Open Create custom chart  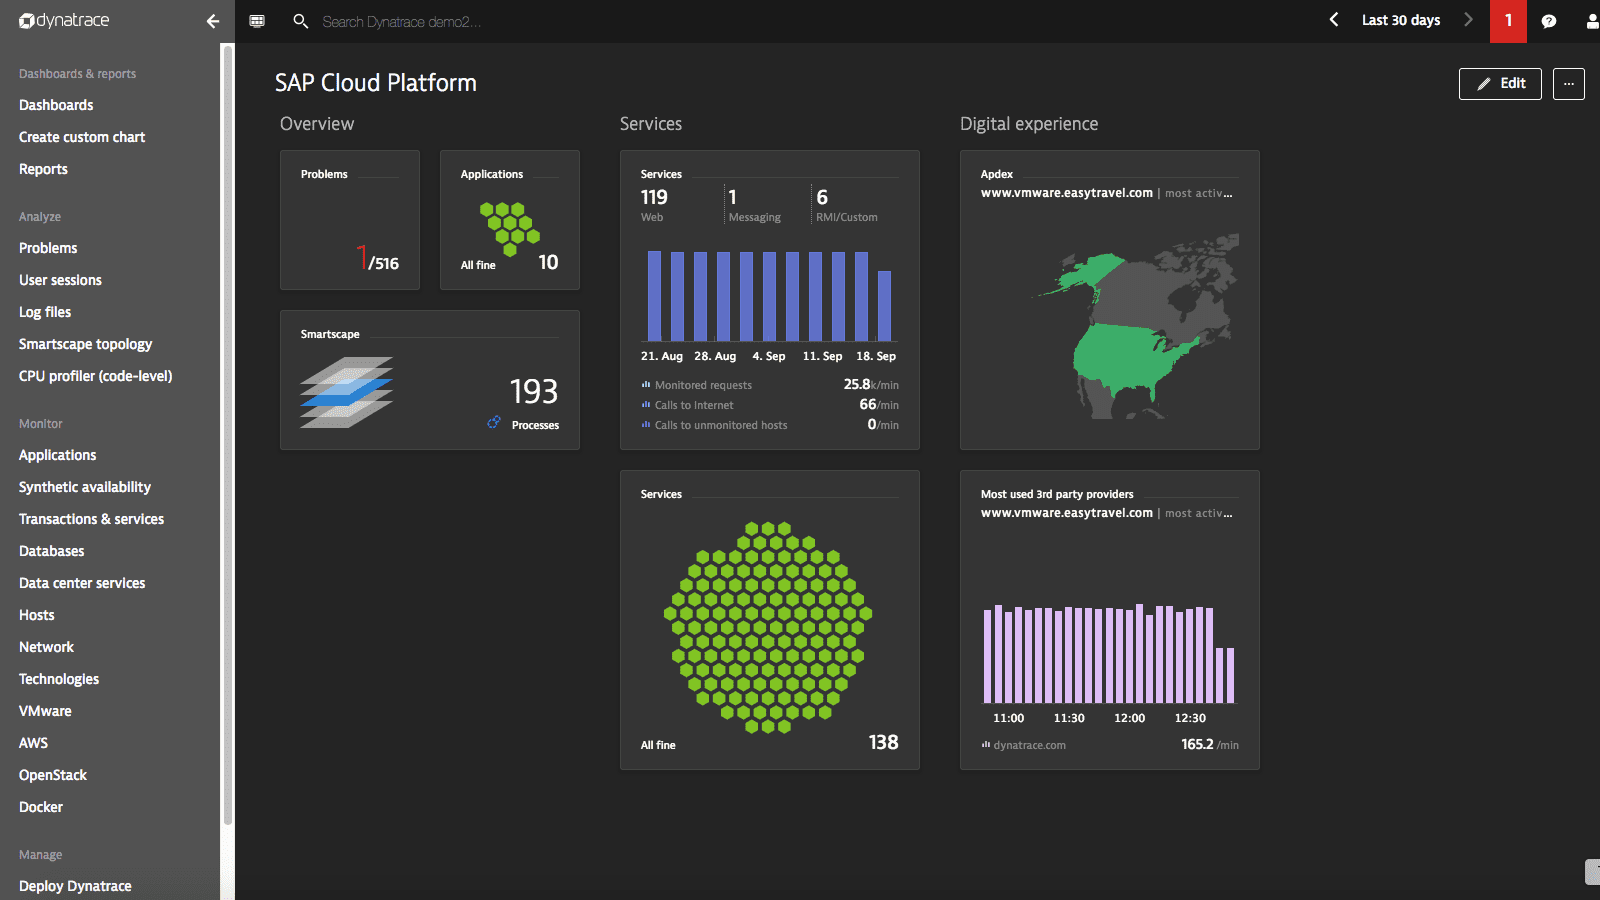82,137
